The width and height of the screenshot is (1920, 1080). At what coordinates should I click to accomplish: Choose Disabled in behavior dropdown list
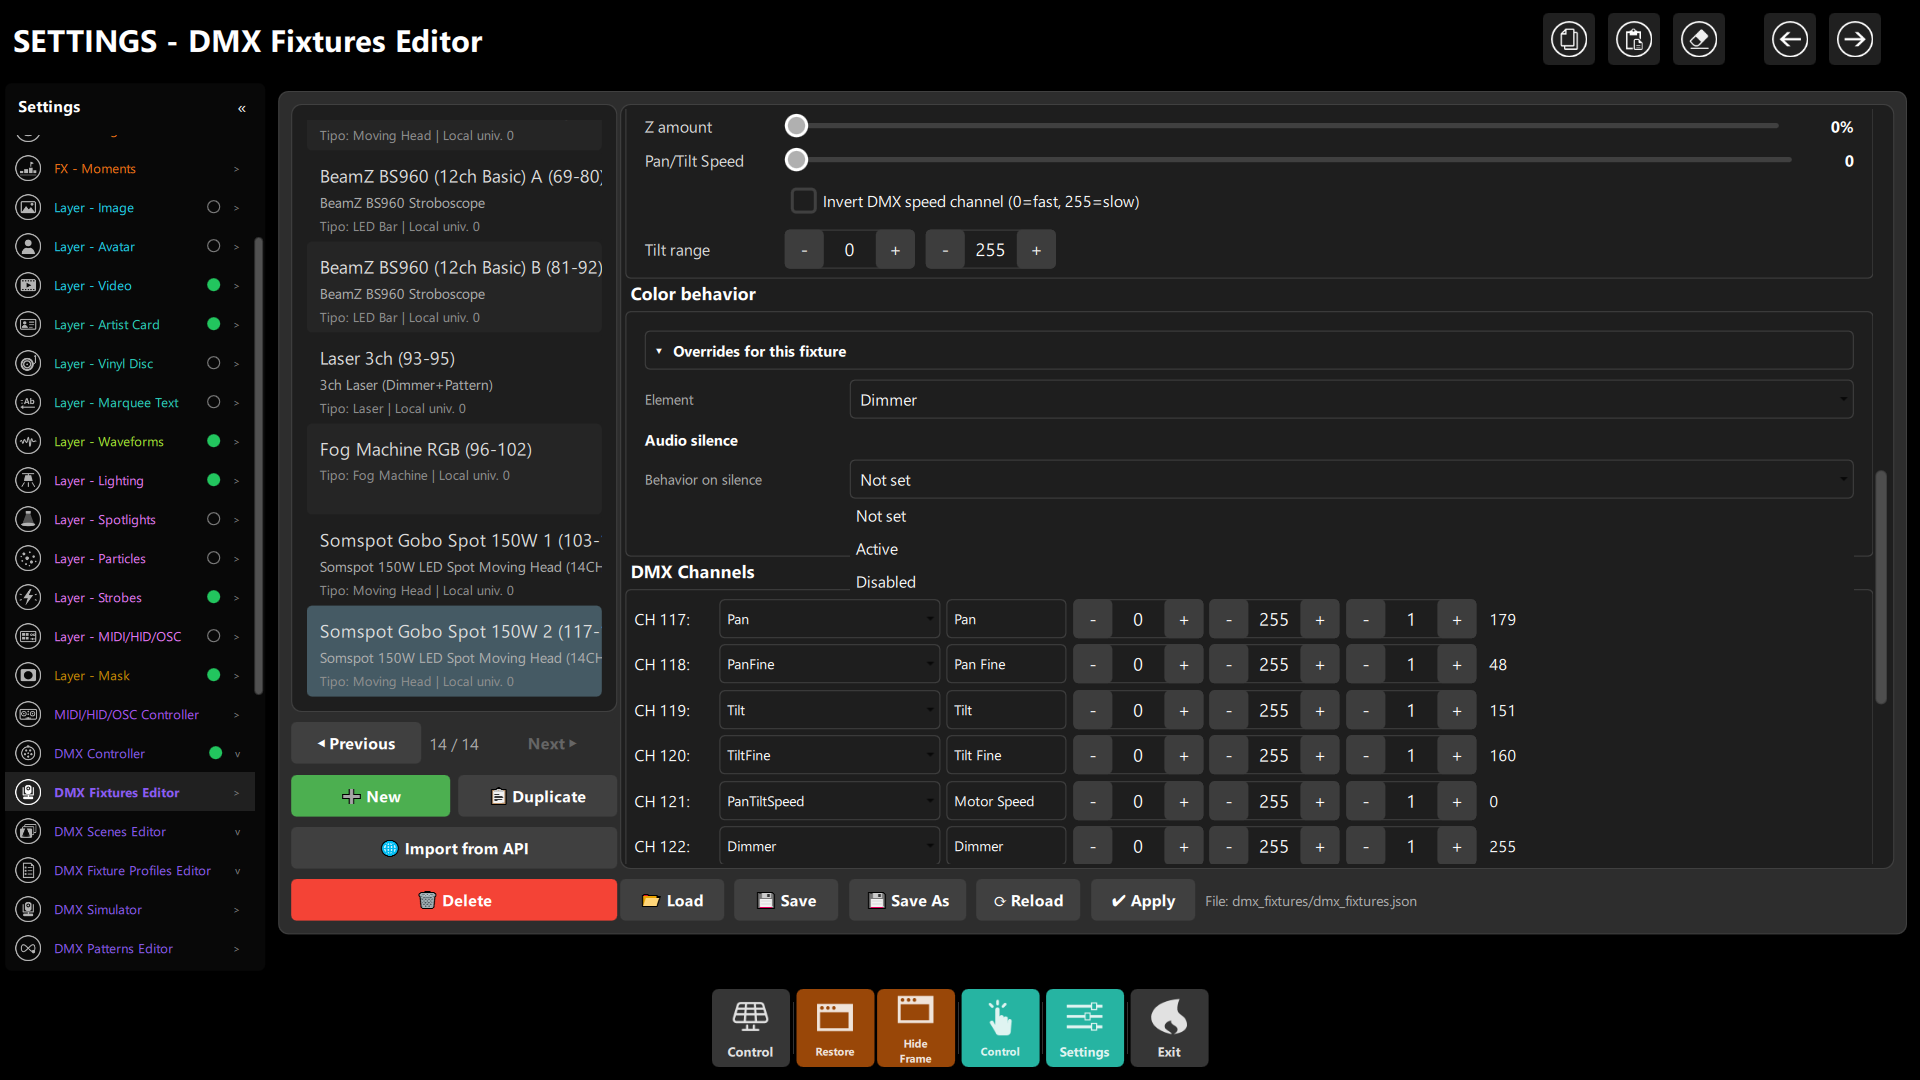[x=885, y=582]
